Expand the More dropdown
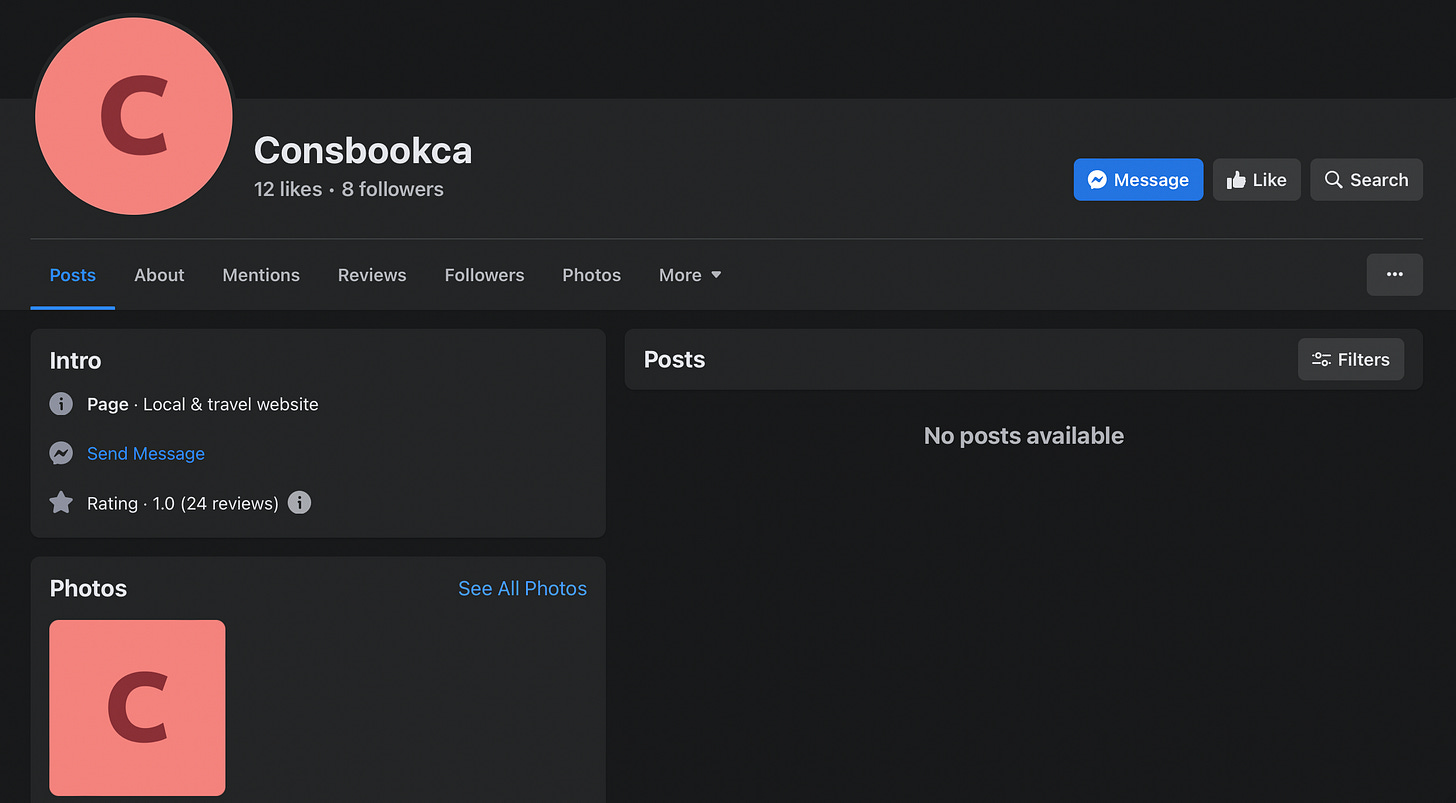The height and width of the screenshot is (803, 1456). pos(690,275)
